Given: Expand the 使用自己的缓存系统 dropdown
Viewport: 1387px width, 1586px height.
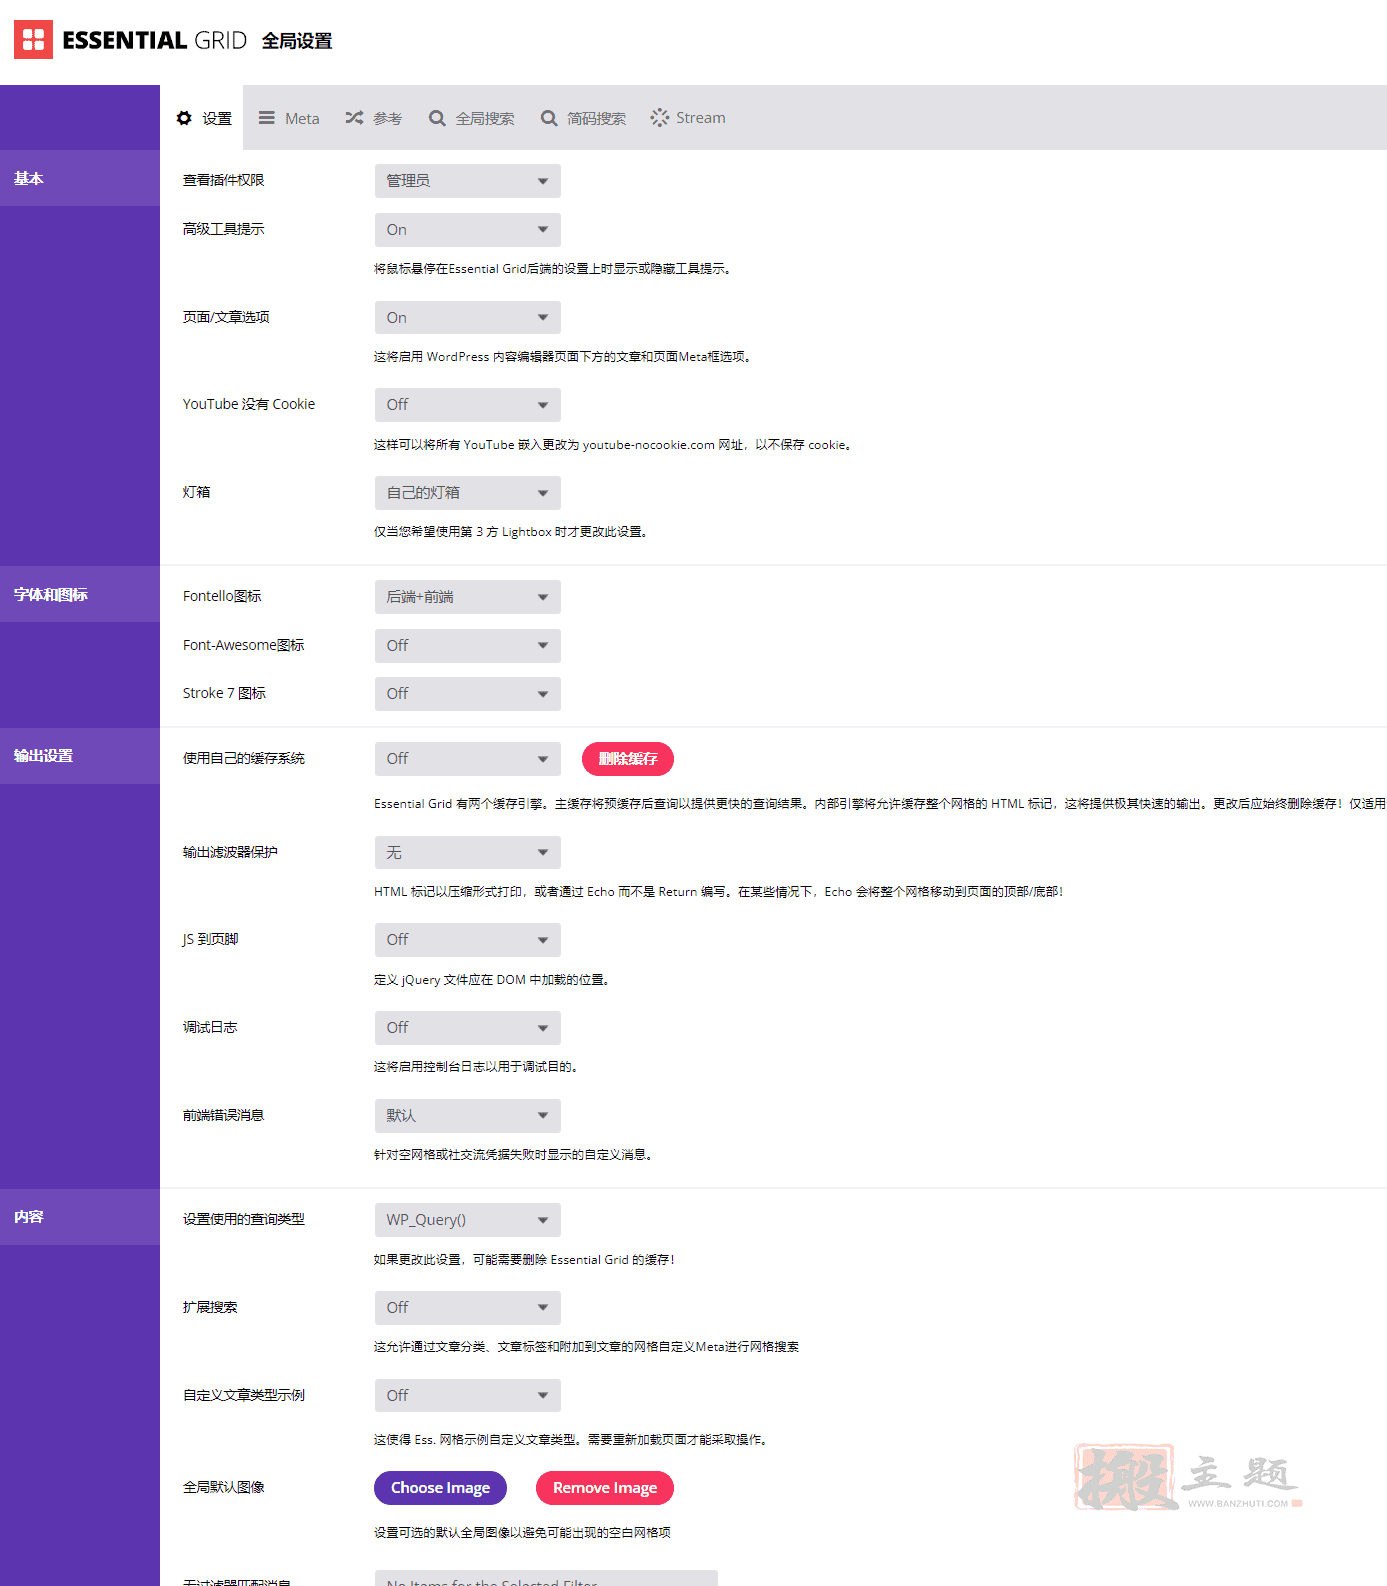Looking at the screenshot, I should (467, 759).
